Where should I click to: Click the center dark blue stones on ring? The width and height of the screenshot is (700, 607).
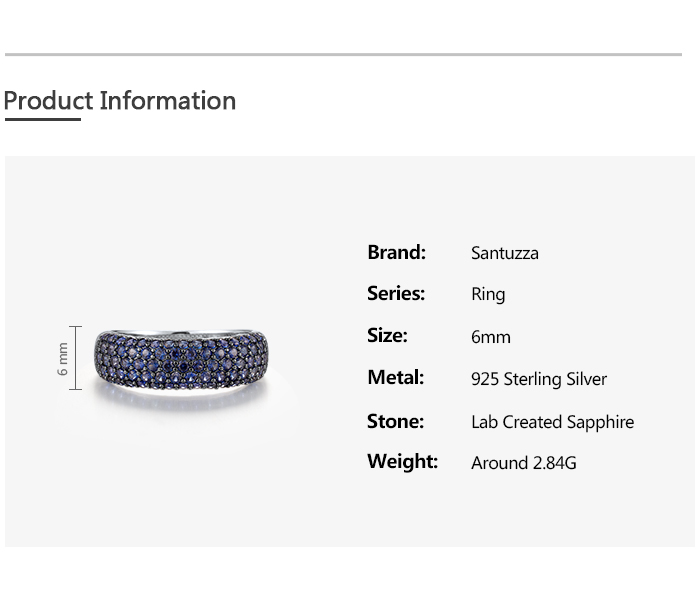click(179, 361)
